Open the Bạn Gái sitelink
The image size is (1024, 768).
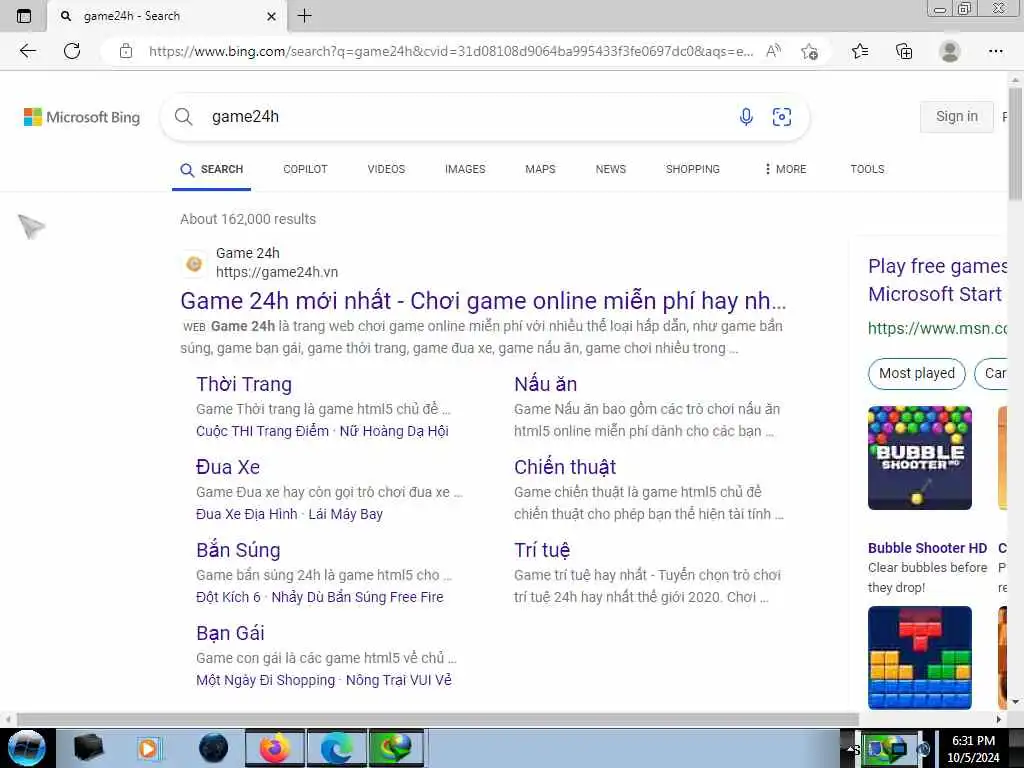pyautogui.click(x=230, y=633)
